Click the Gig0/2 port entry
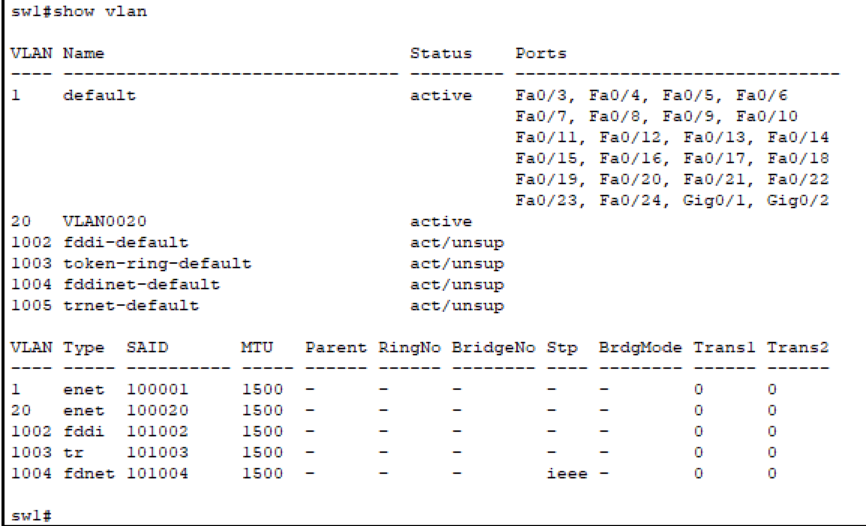The height and width of the screenshot is (526, 866). pyautogui.click(x=808, y=200)
